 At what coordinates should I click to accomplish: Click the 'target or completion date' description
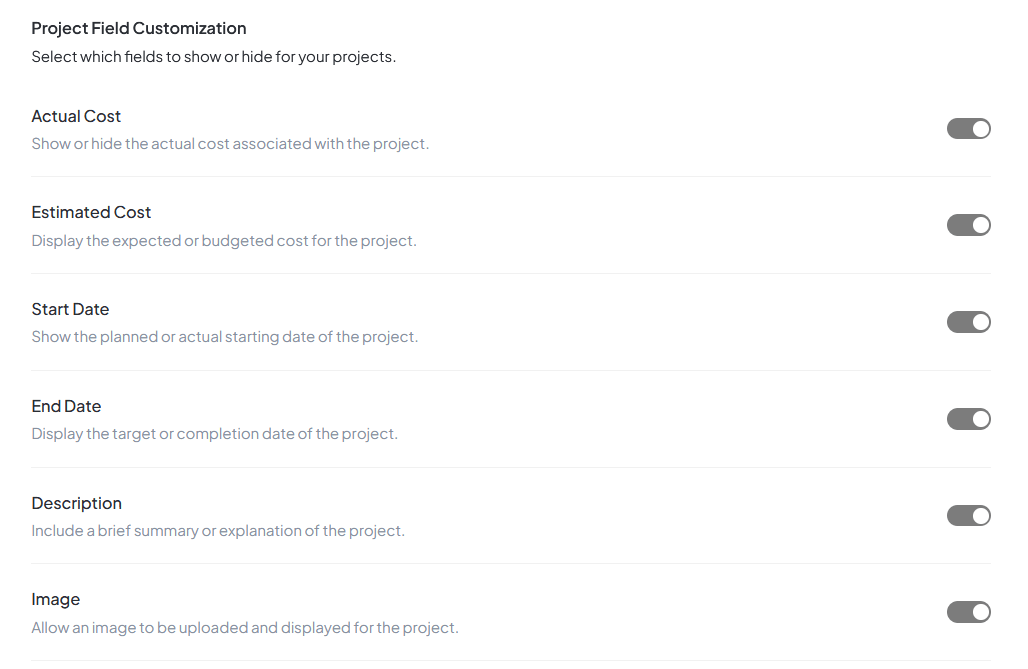214,434
